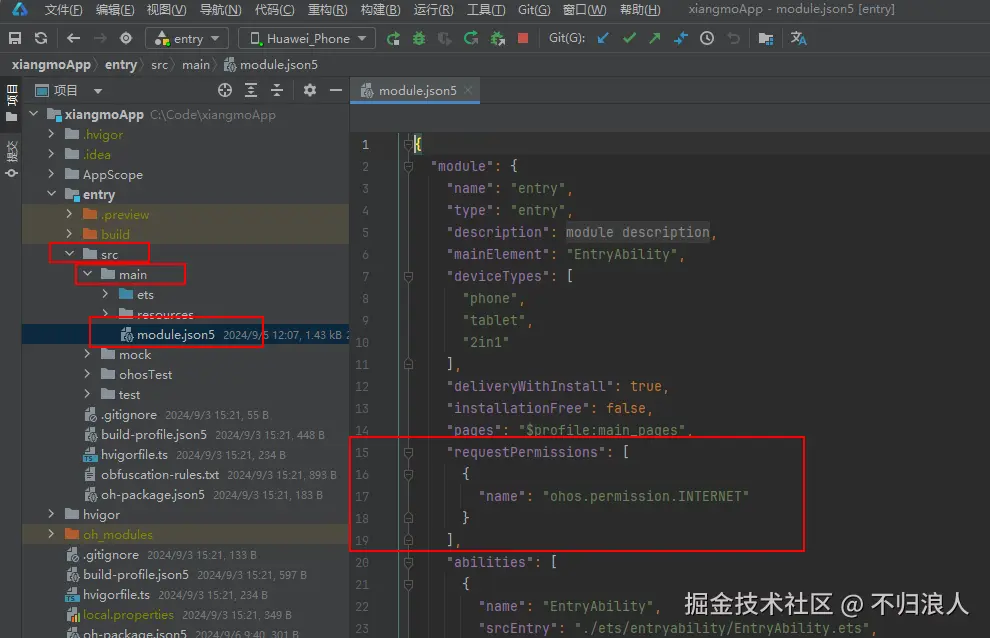Click the Git commit checkmark icon

(629, 38)
